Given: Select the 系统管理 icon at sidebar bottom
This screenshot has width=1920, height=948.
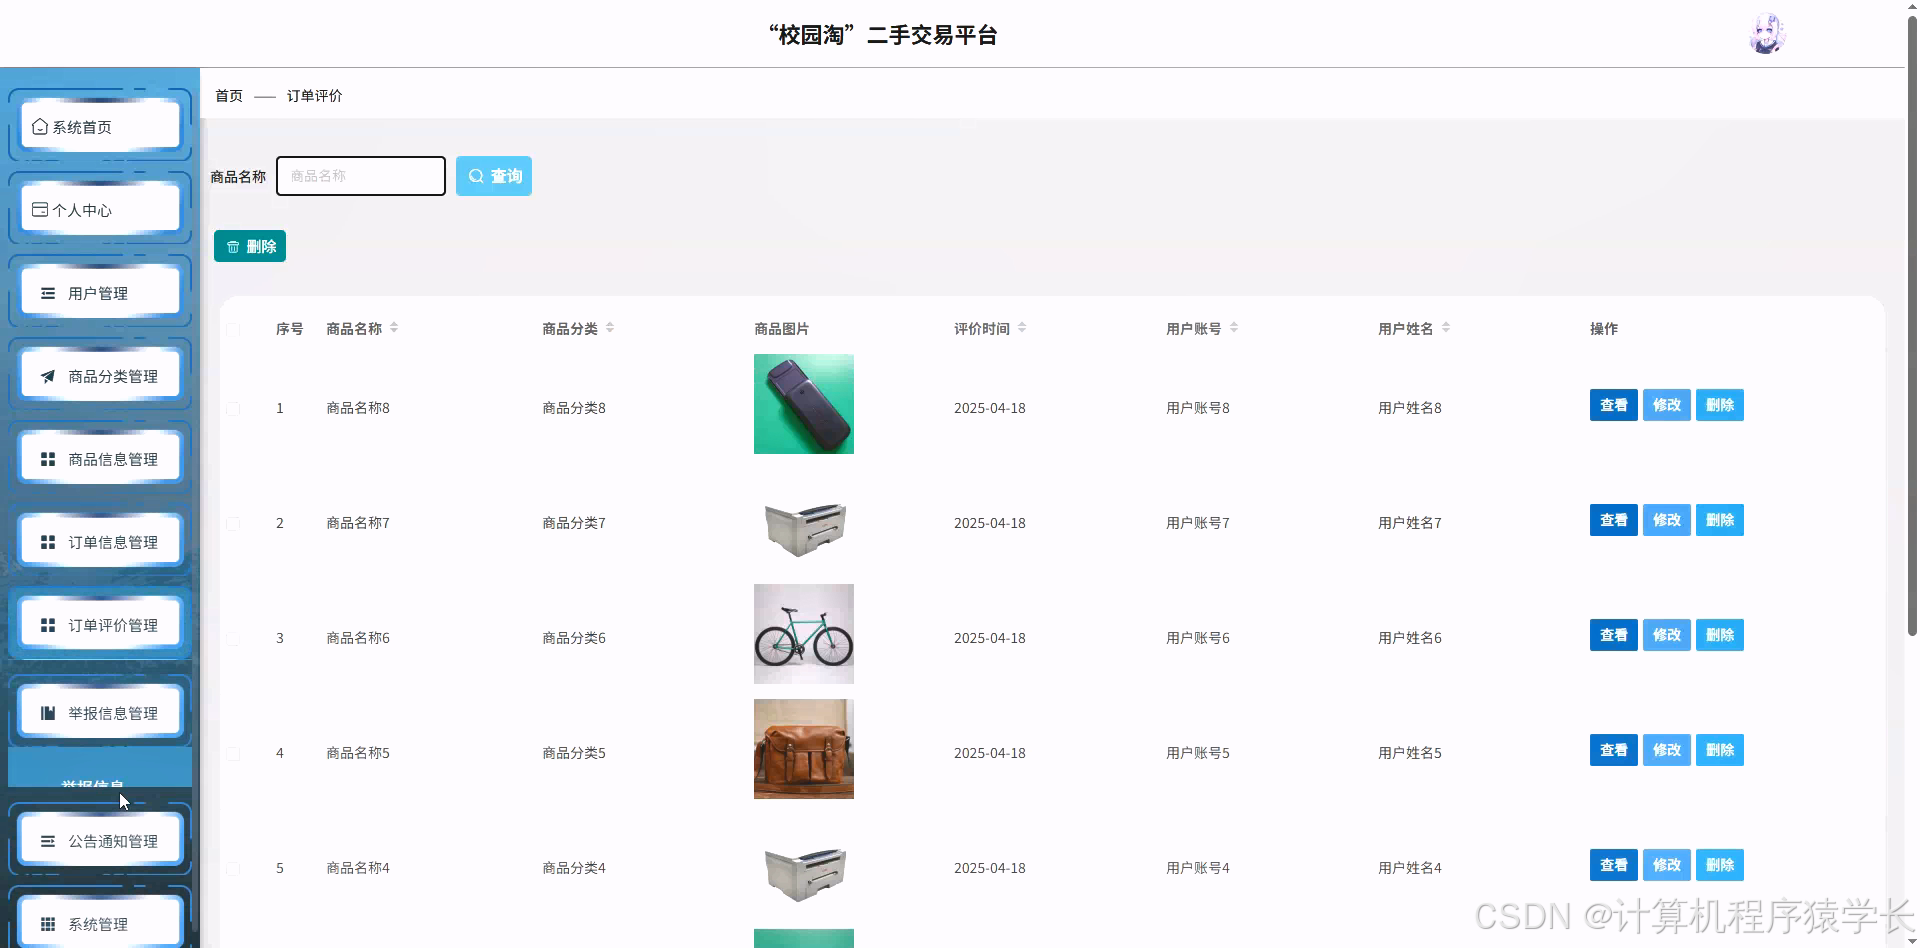Looking at the screenshot, I should click(x=46, y=922).
